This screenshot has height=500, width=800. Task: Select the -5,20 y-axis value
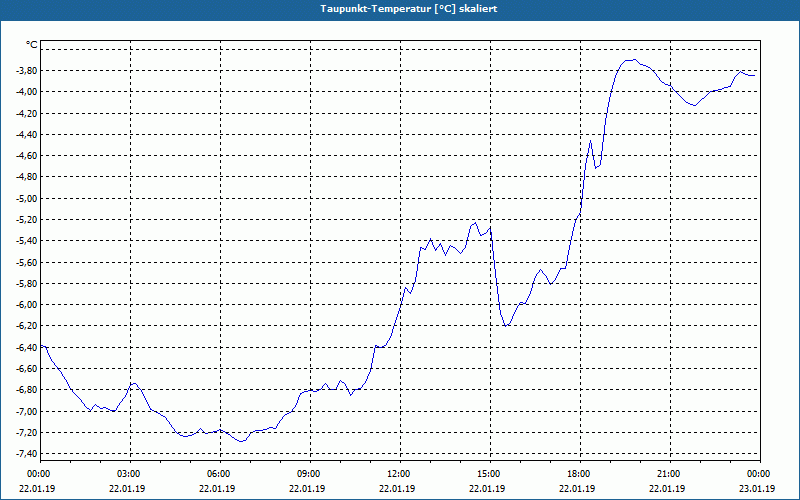tap(27, 220)
